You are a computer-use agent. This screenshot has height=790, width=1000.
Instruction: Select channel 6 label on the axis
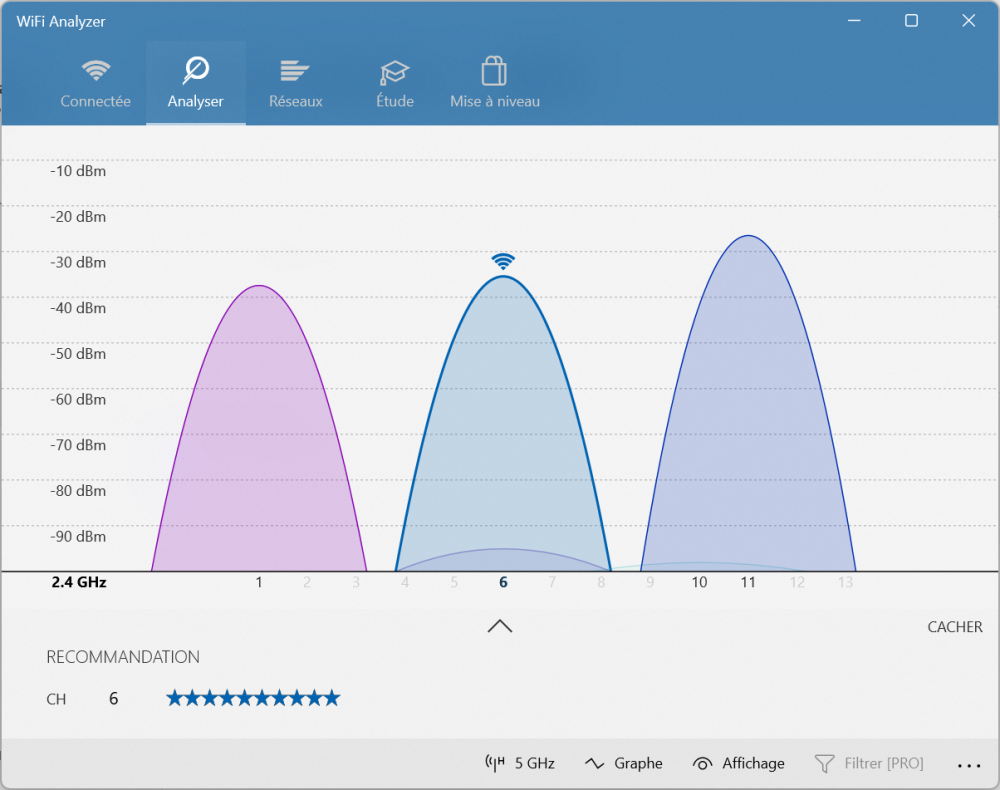503,582
